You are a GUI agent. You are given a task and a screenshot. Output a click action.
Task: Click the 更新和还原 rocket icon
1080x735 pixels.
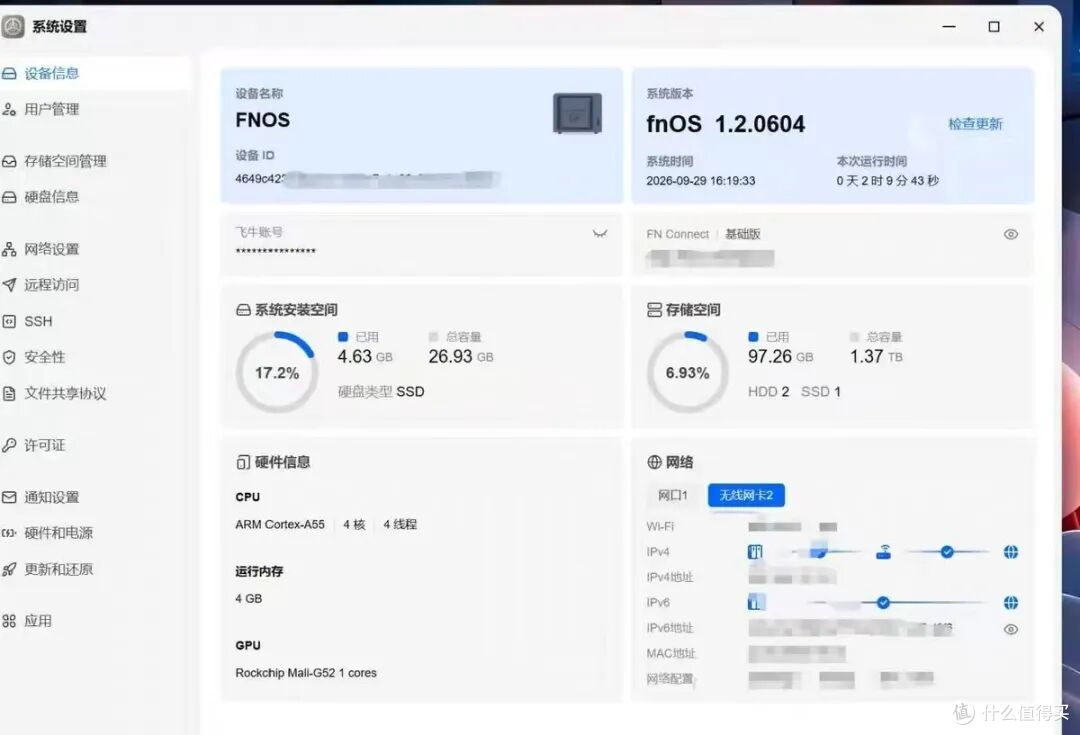click(x=9, y=569)
